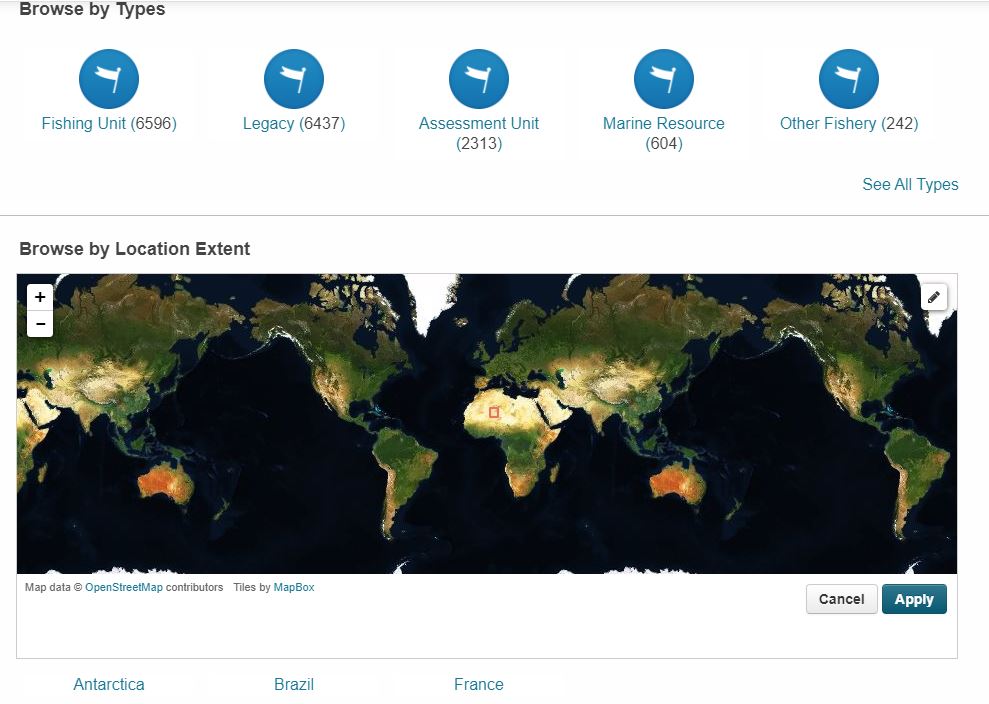Click the Cancel button below map
989x704 pixels.
pos(841,599)
